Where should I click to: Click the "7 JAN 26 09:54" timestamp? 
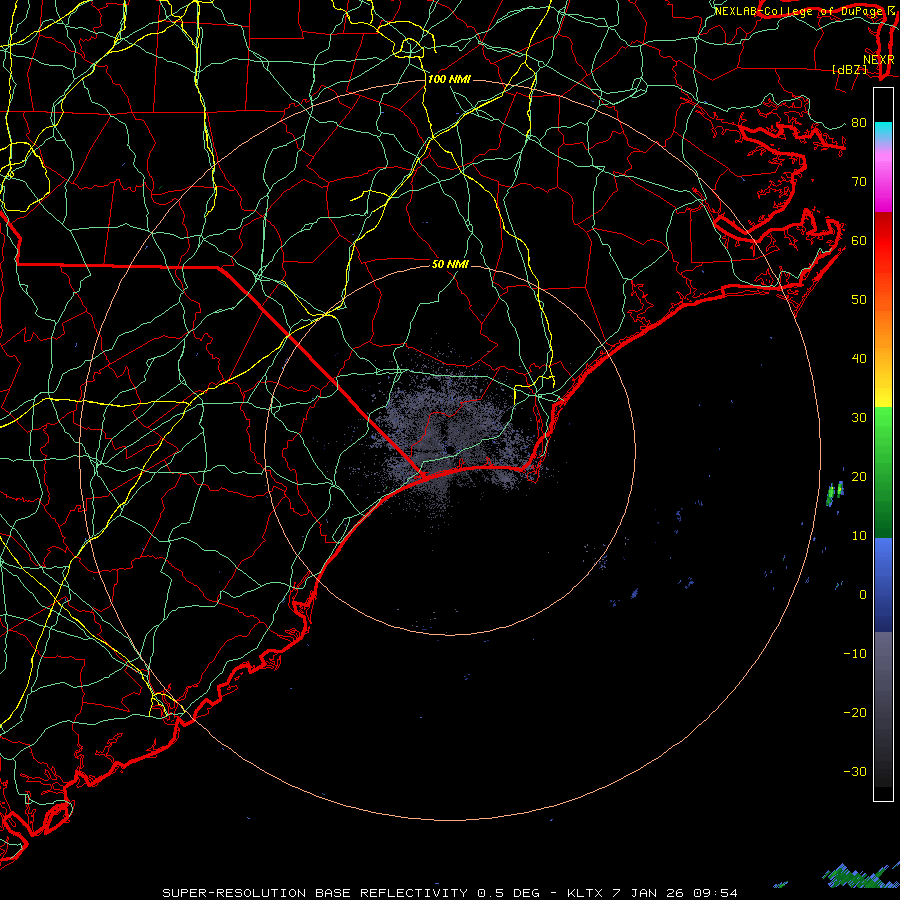click(675, 893)
